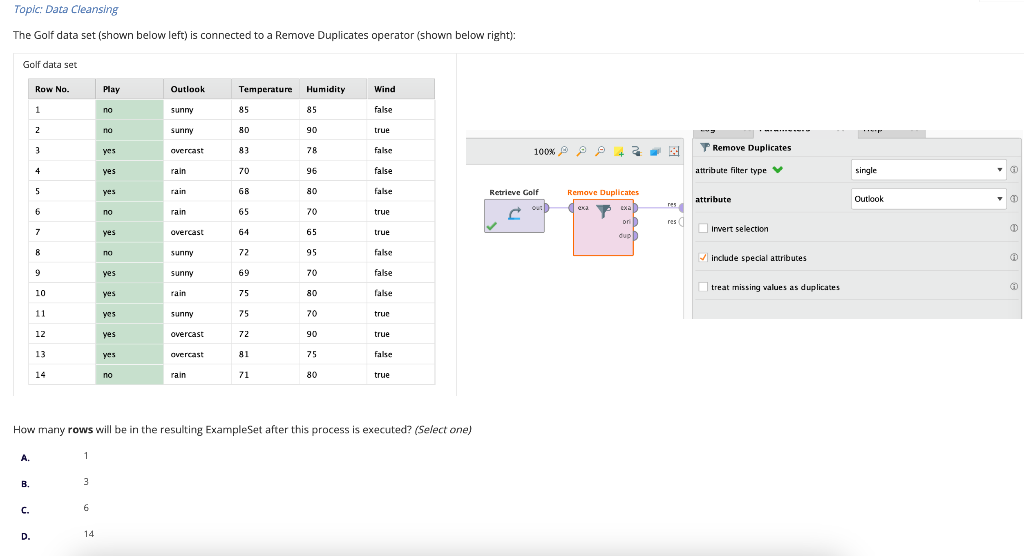Click the overcast cell in row 3
Image resolution: width=1024 pixels, height=556 pixels.
[197, 150]
